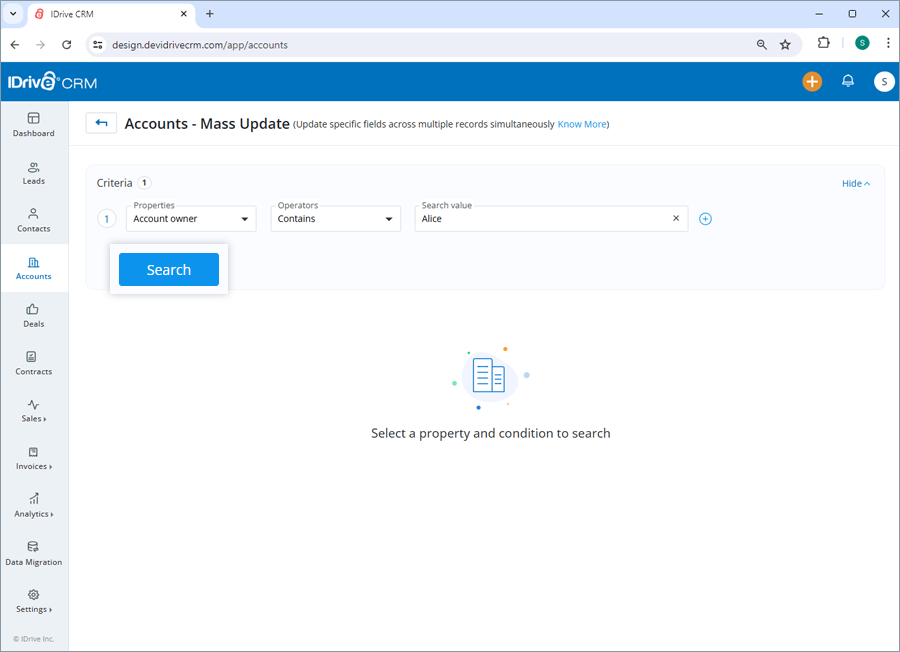The height and width of the screenshot is (652, 900).
Task: Open the Operators dropdown showing Contains
Action: click(335, 218)
